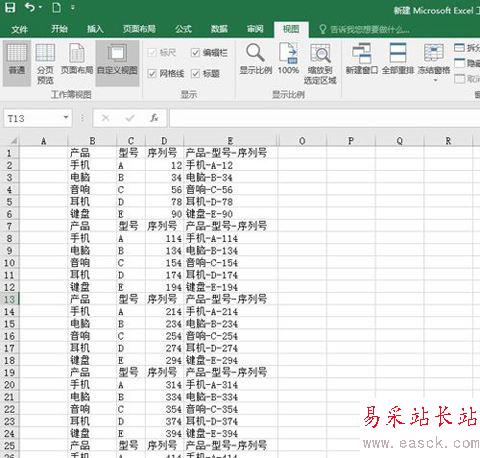Click cell 耳机 in row 5
The image size is (480, 458).
(92, 202)
